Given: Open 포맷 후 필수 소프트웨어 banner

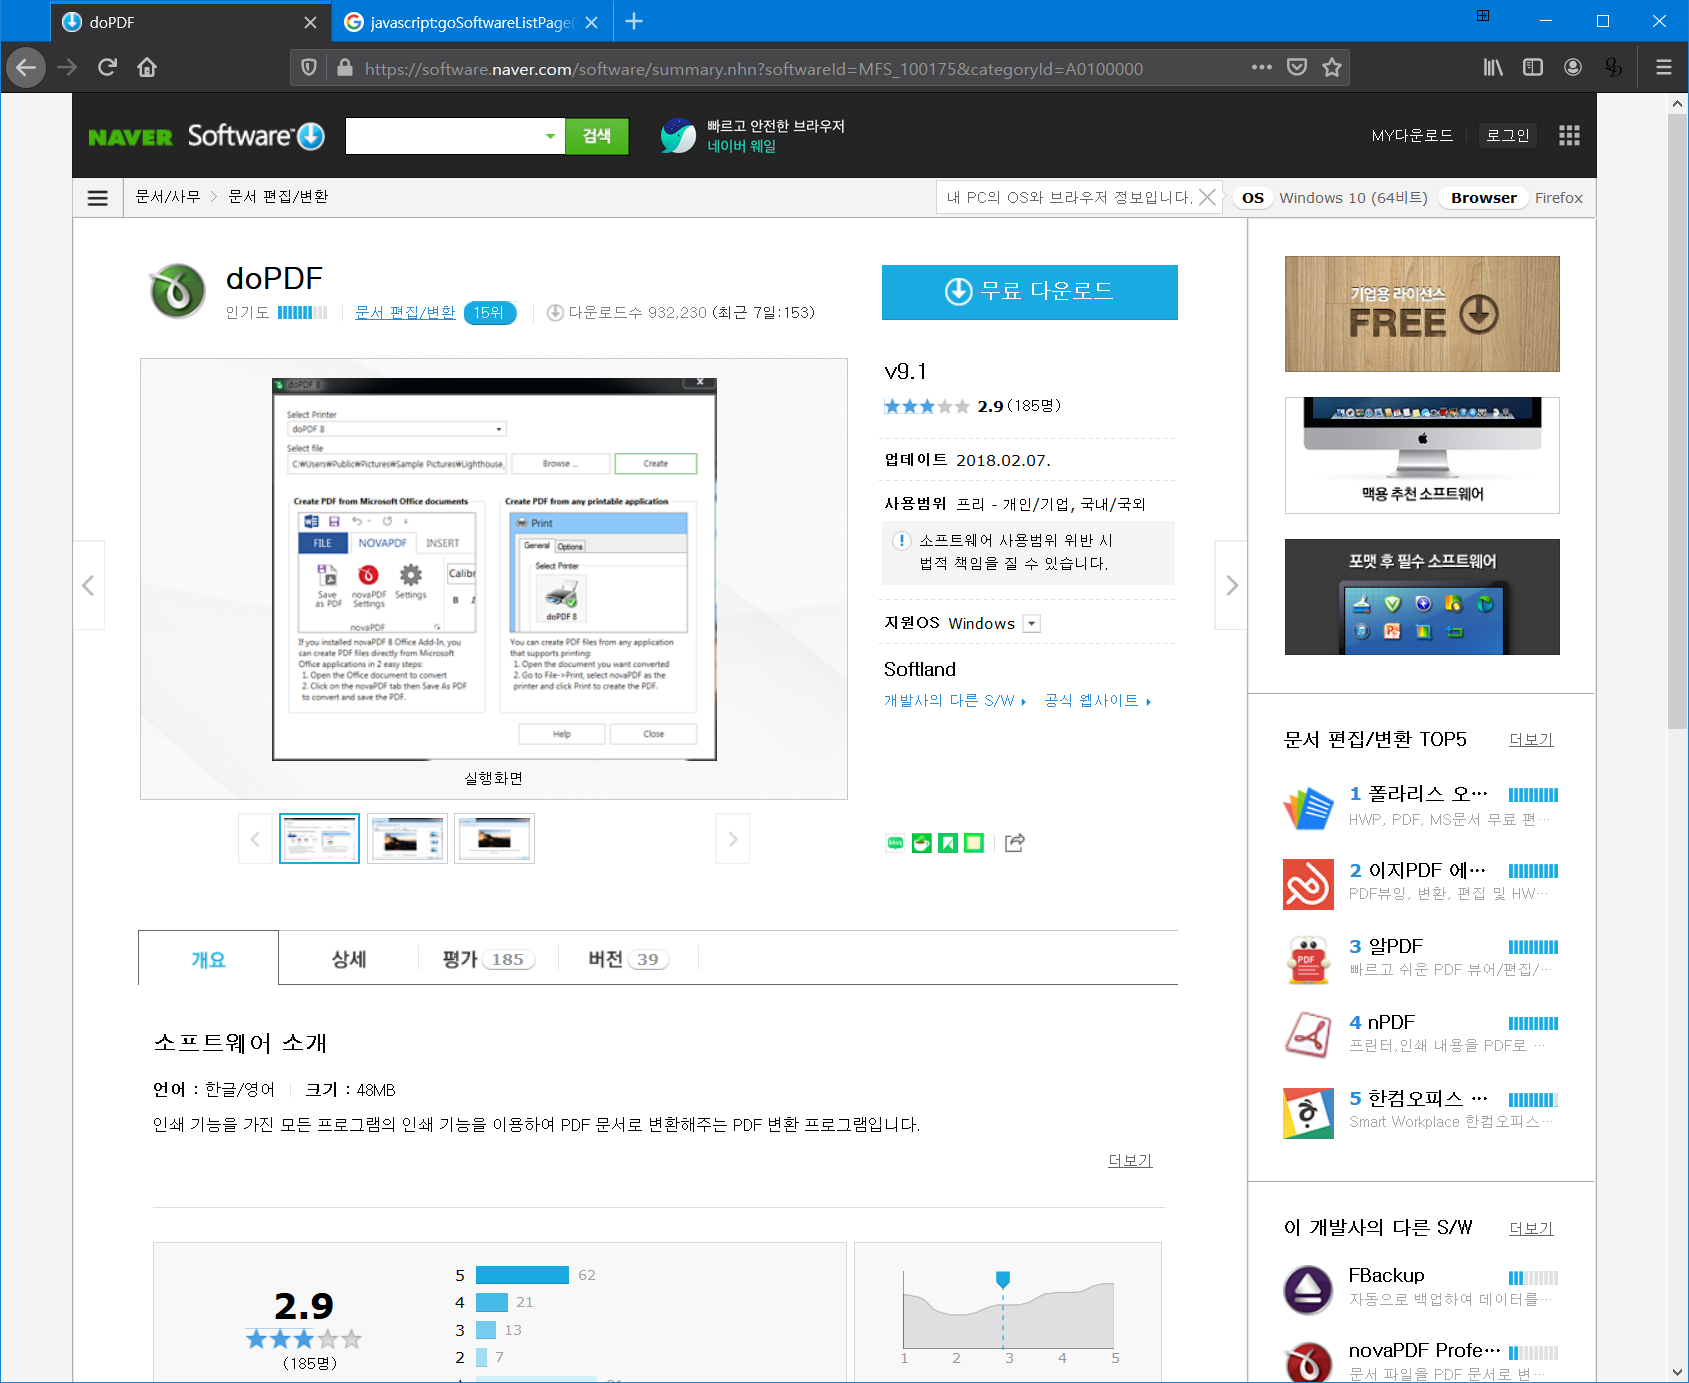Looking at the screenshot, I should click(1422, 597).
